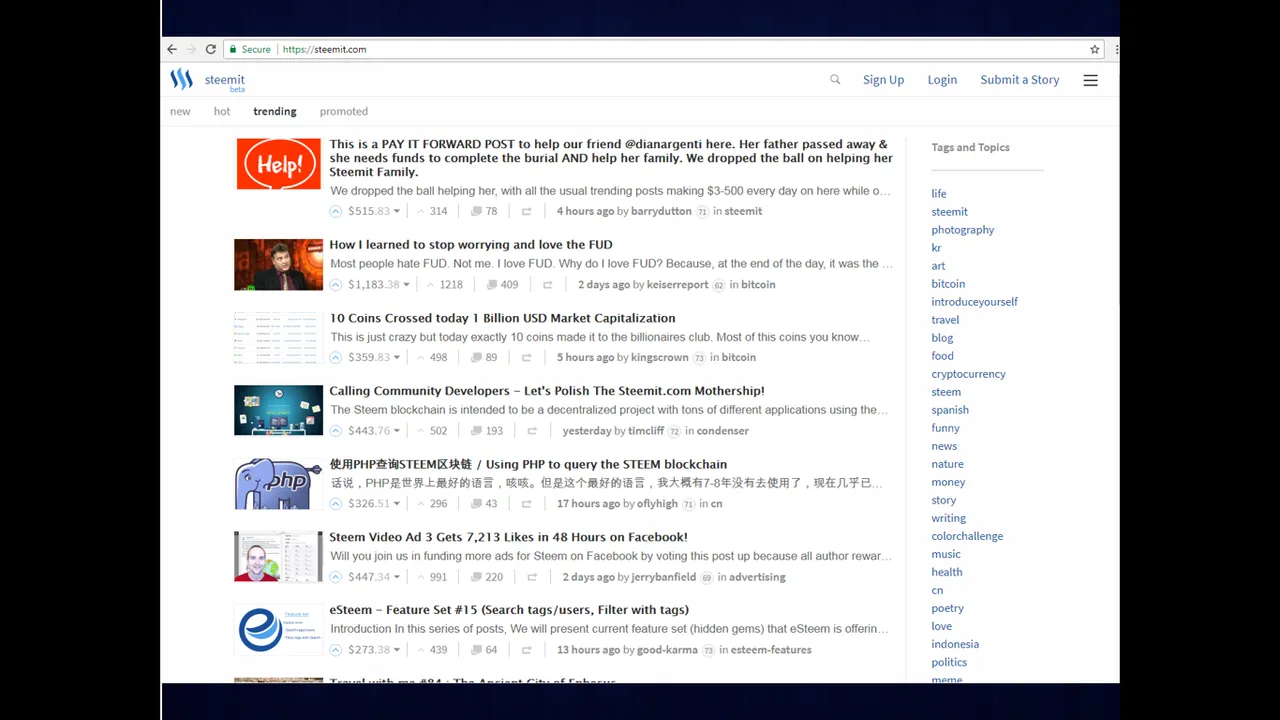Resteem the PHP STEEM blockchain post

coord(526,503)
